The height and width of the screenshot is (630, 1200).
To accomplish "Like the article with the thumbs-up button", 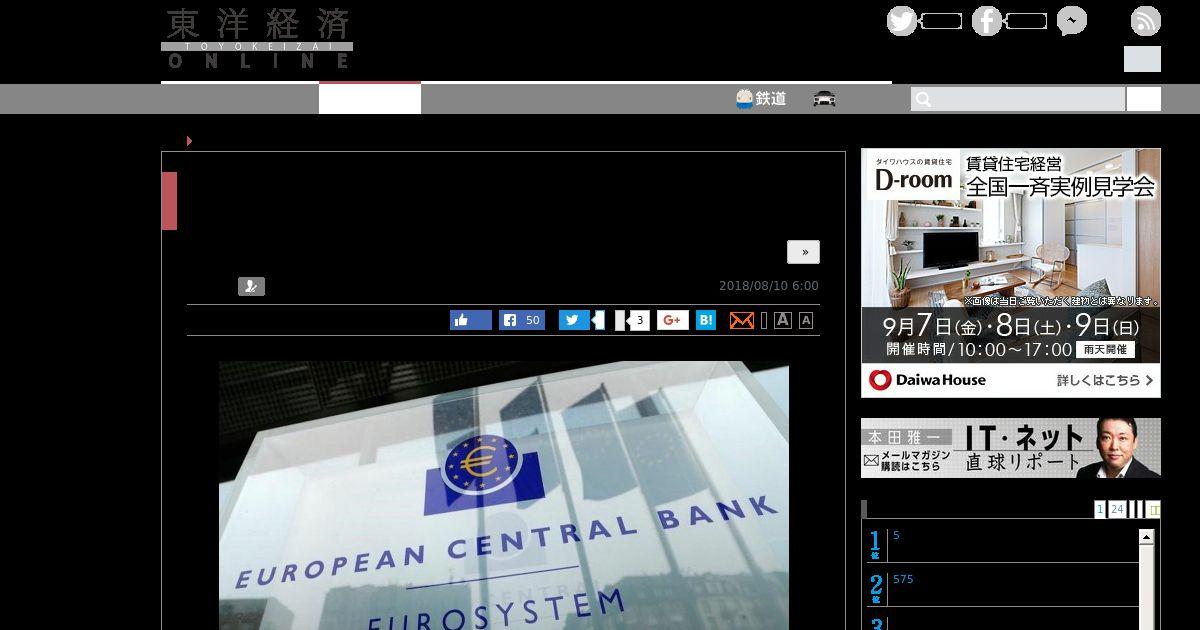I will pyautogui.click(x=471, y=320).
